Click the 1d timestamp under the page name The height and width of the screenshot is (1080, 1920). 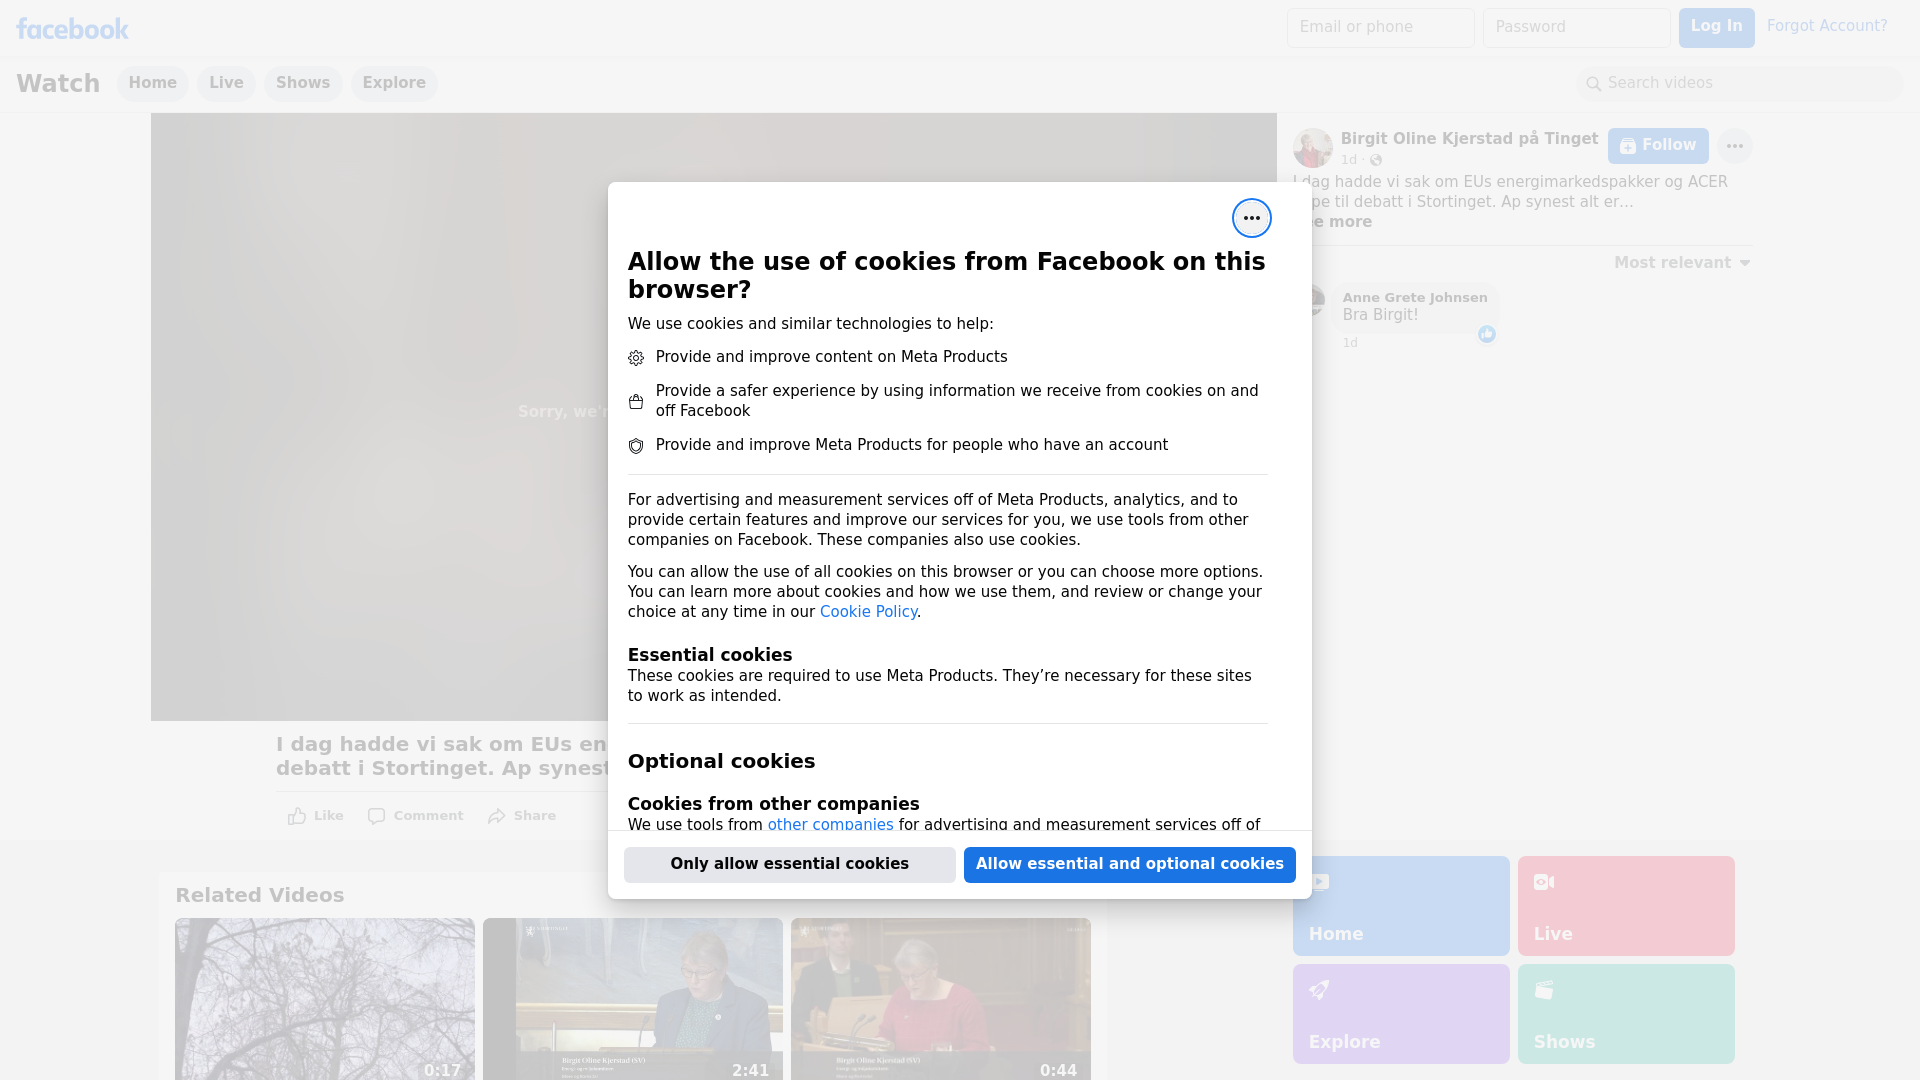[x=1349, y=160]
